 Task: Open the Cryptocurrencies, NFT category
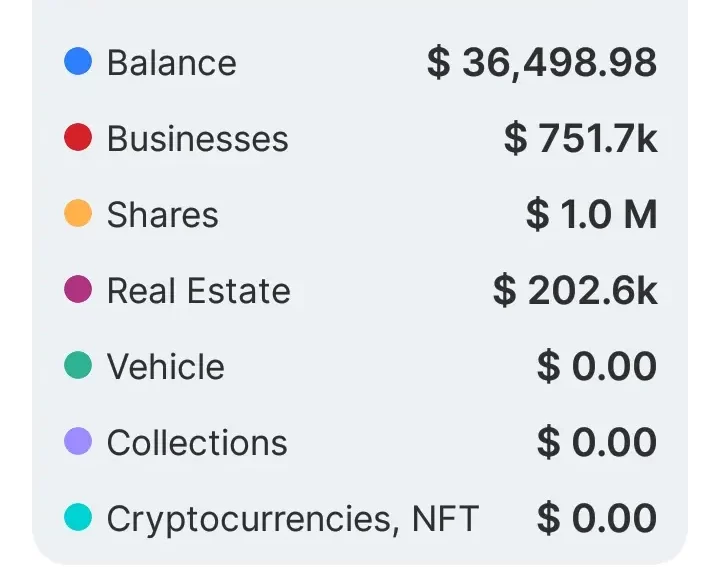tap(292, 519)
